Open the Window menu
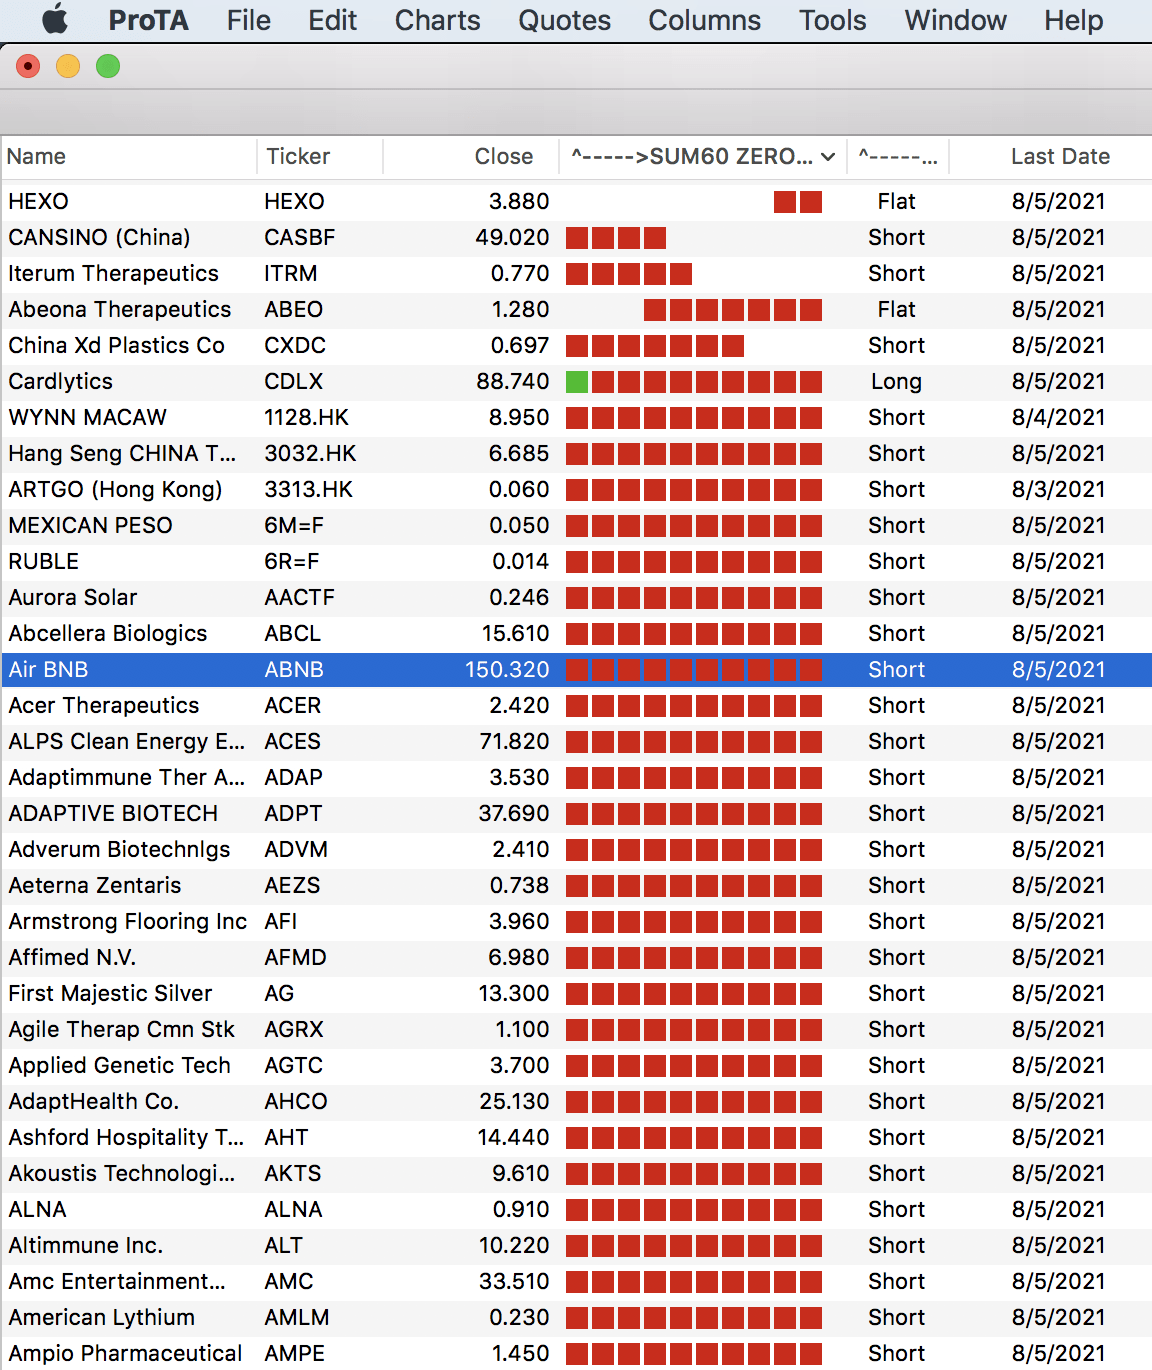 (955, 20)
